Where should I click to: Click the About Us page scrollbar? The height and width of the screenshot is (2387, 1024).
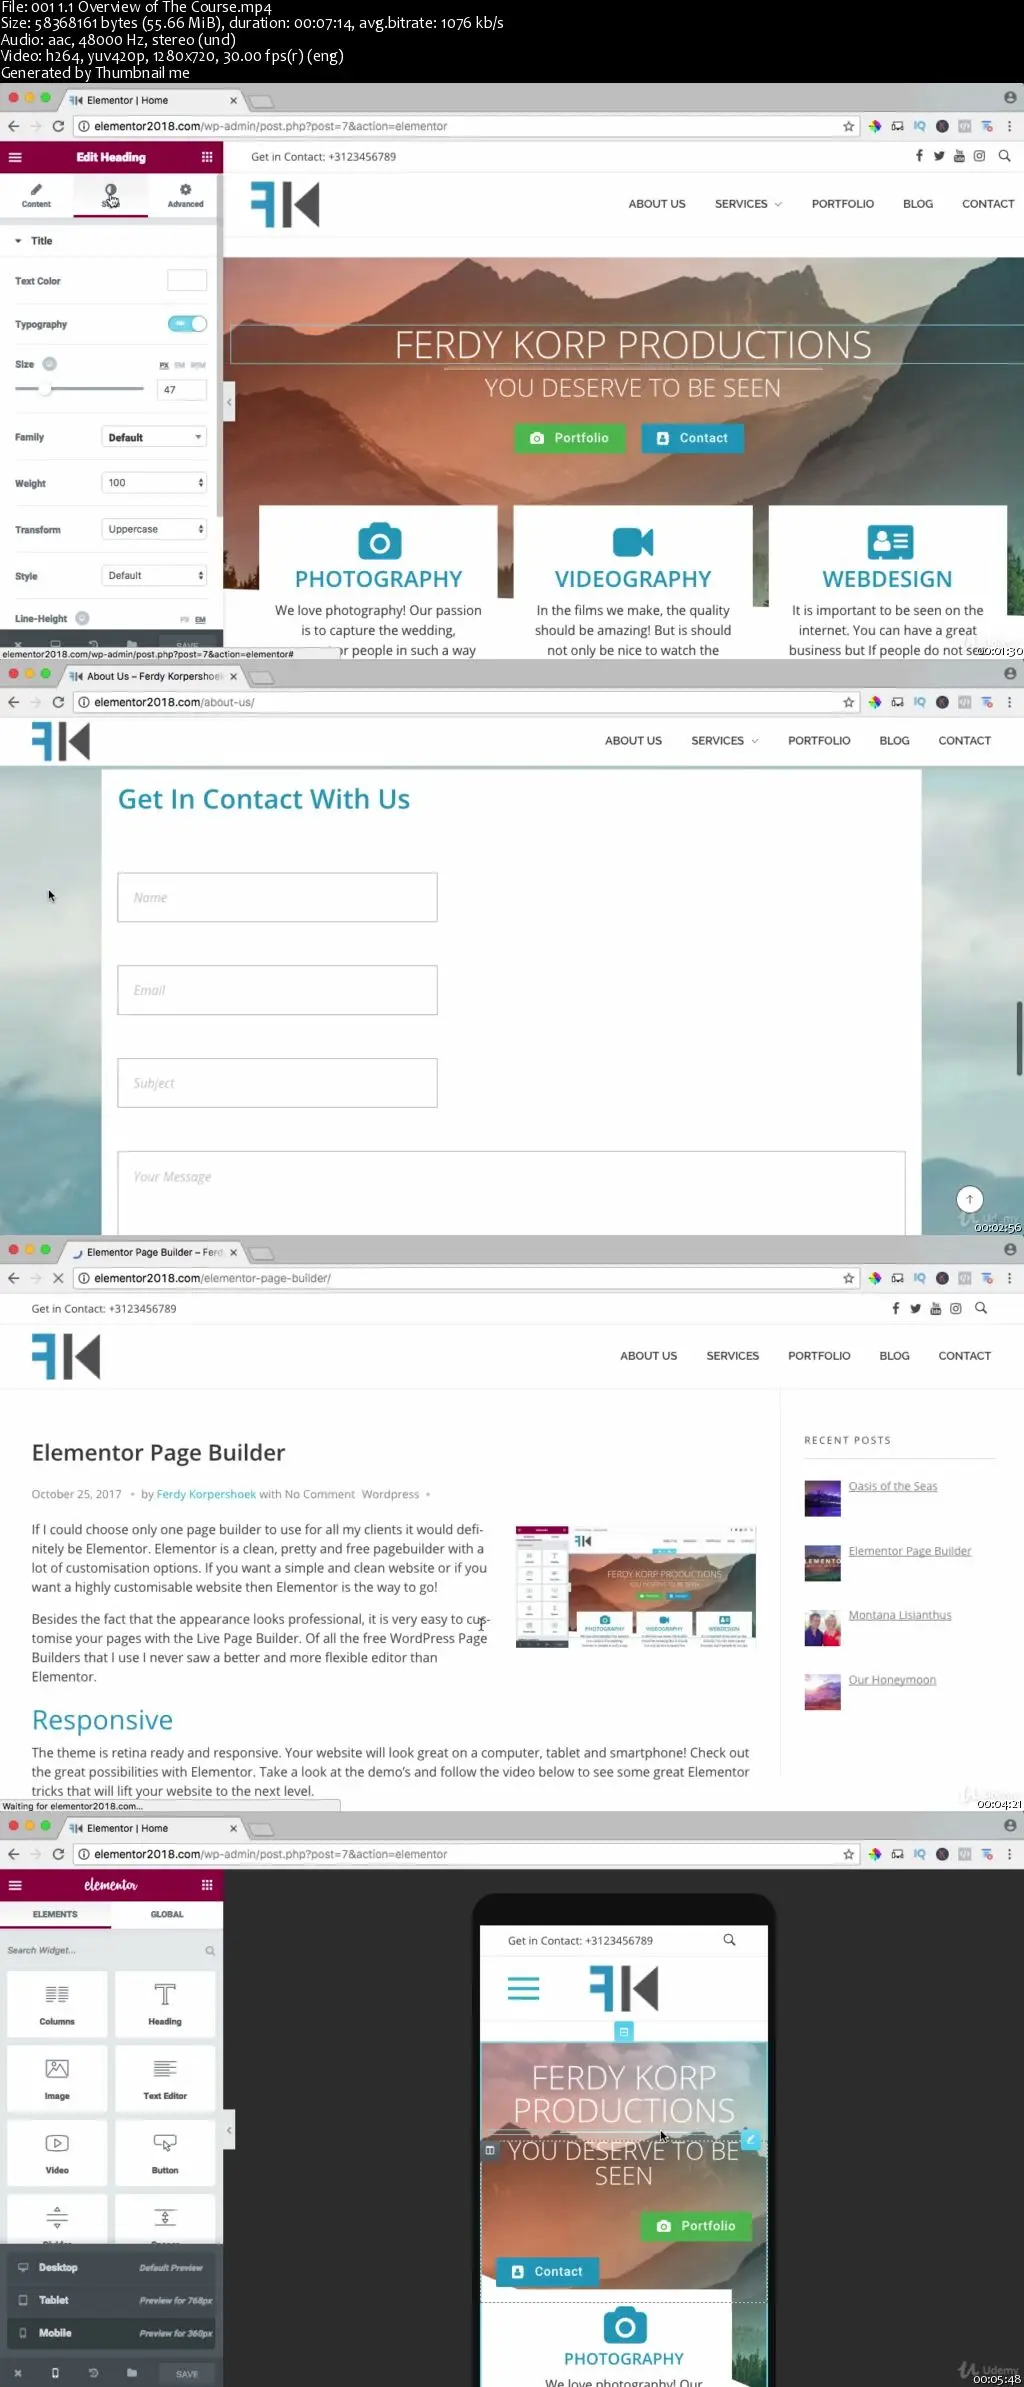tap(1019, 1038)
